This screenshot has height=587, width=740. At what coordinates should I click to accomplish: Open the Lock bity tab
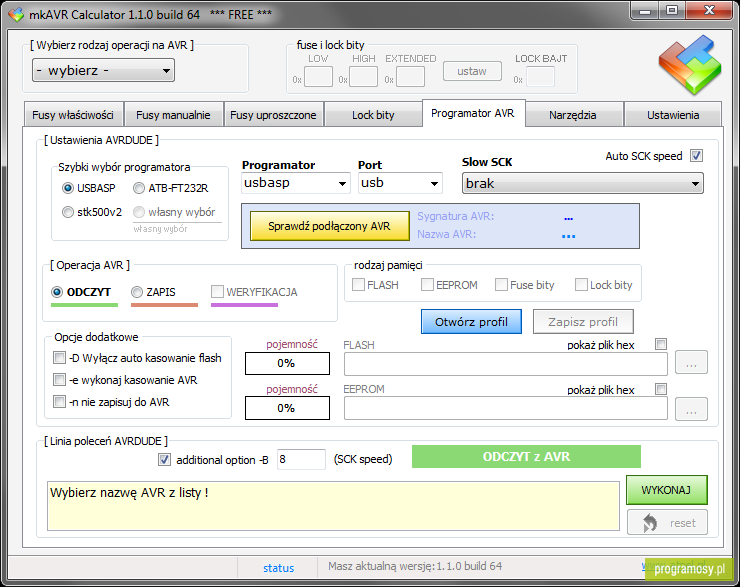(373, 115)
